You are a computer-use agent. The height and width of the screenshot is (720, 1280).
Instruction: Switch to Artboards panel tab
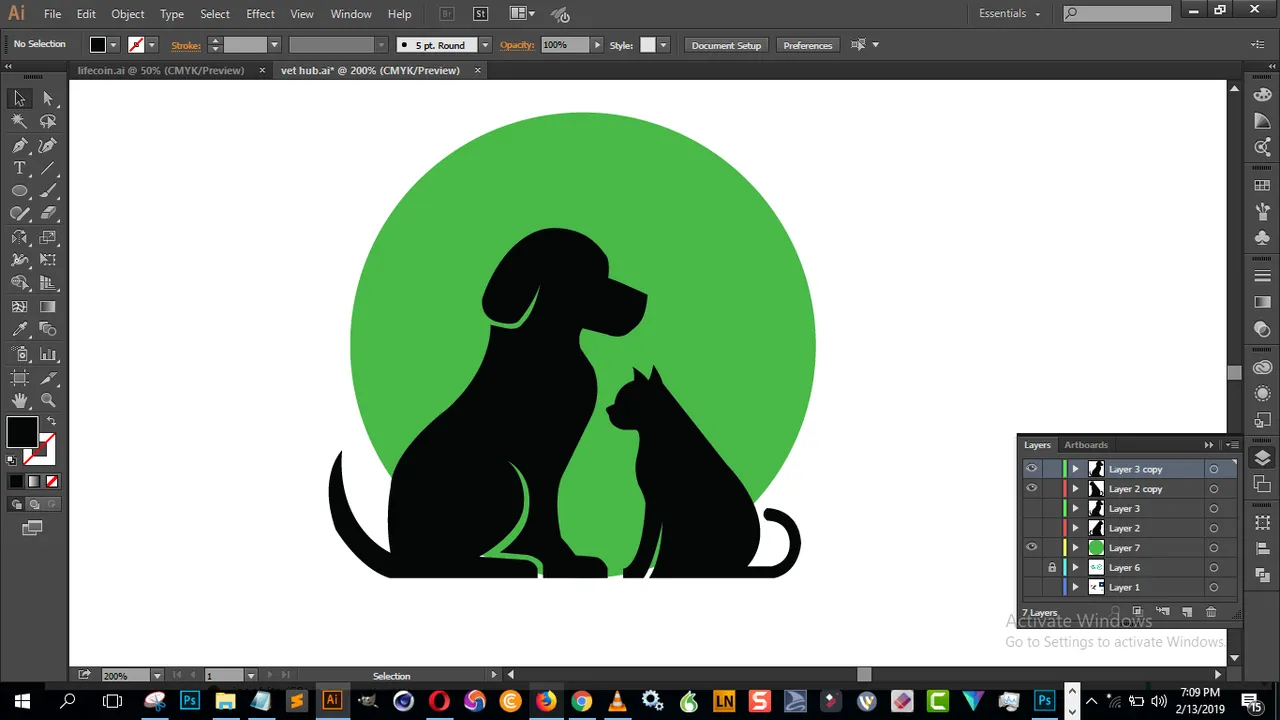(1086, 445)
